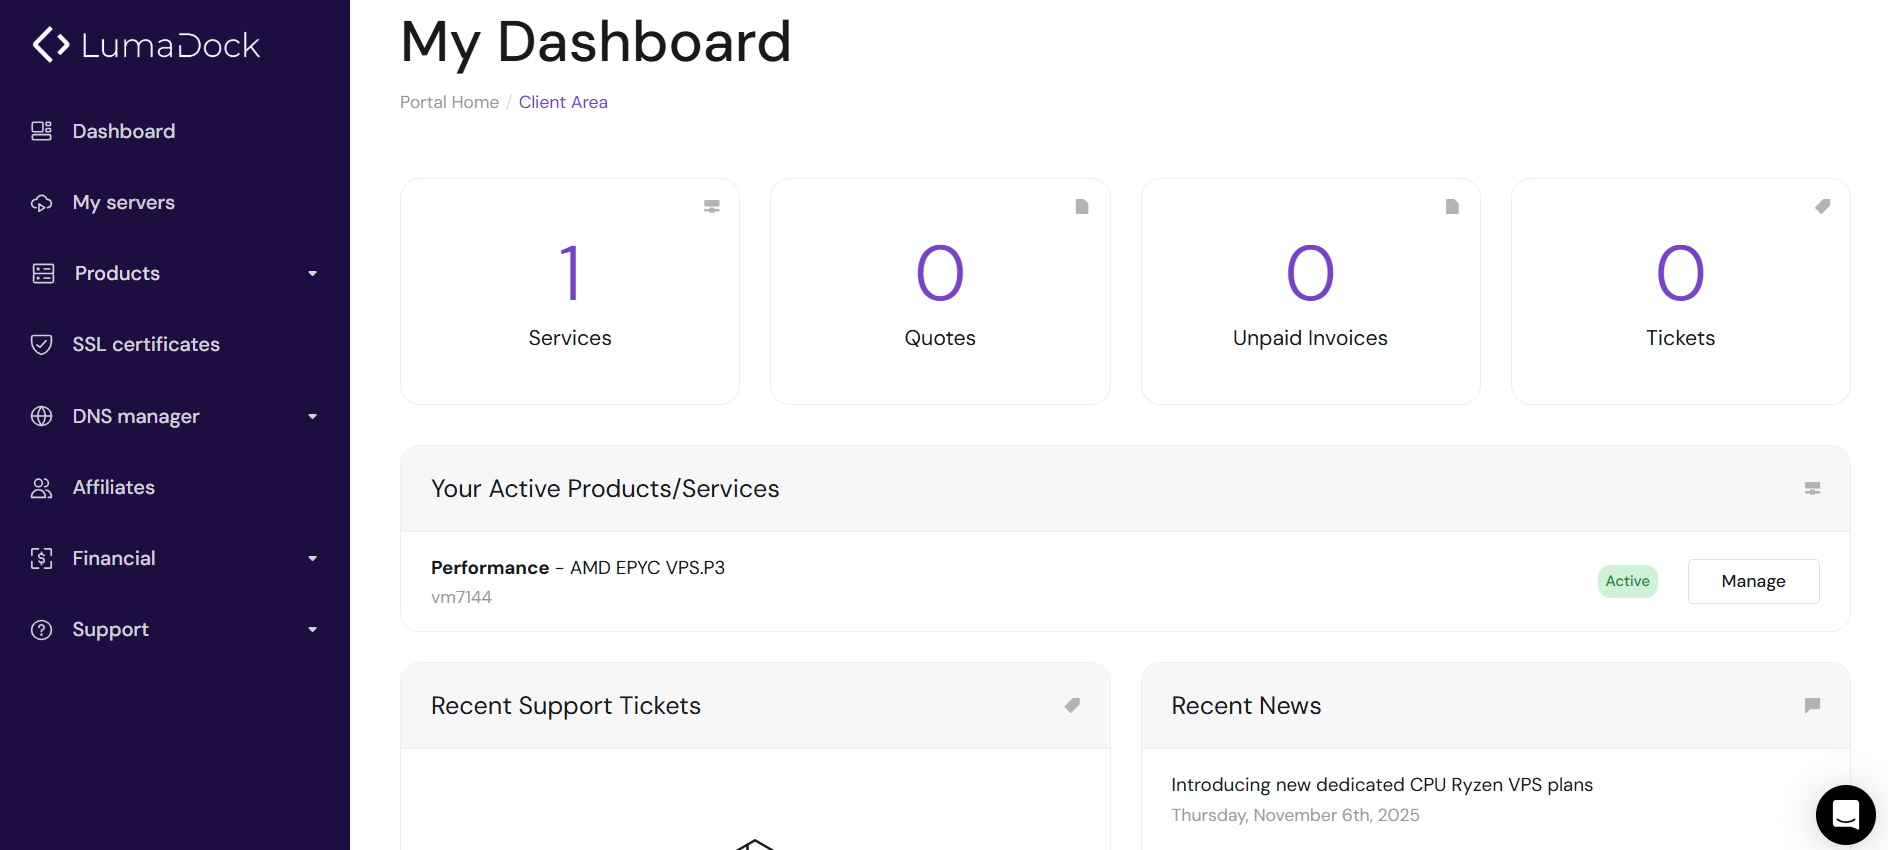
Task: Go to My servers
Action: pyautogui.click(x=124, y=203)
